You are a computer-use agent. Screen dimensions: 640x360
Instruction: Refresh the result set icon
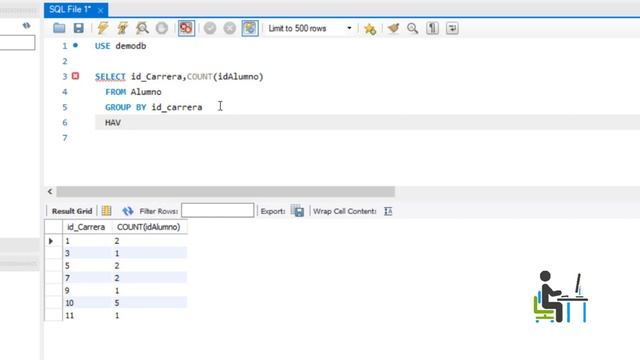coord(128,211)
